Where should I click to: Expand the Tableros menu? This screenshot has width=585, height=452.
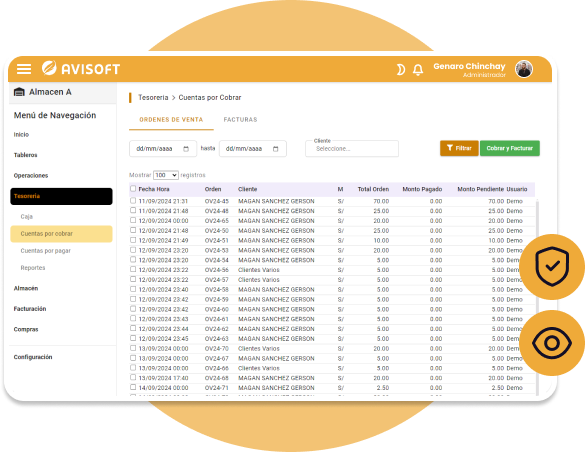25,155
